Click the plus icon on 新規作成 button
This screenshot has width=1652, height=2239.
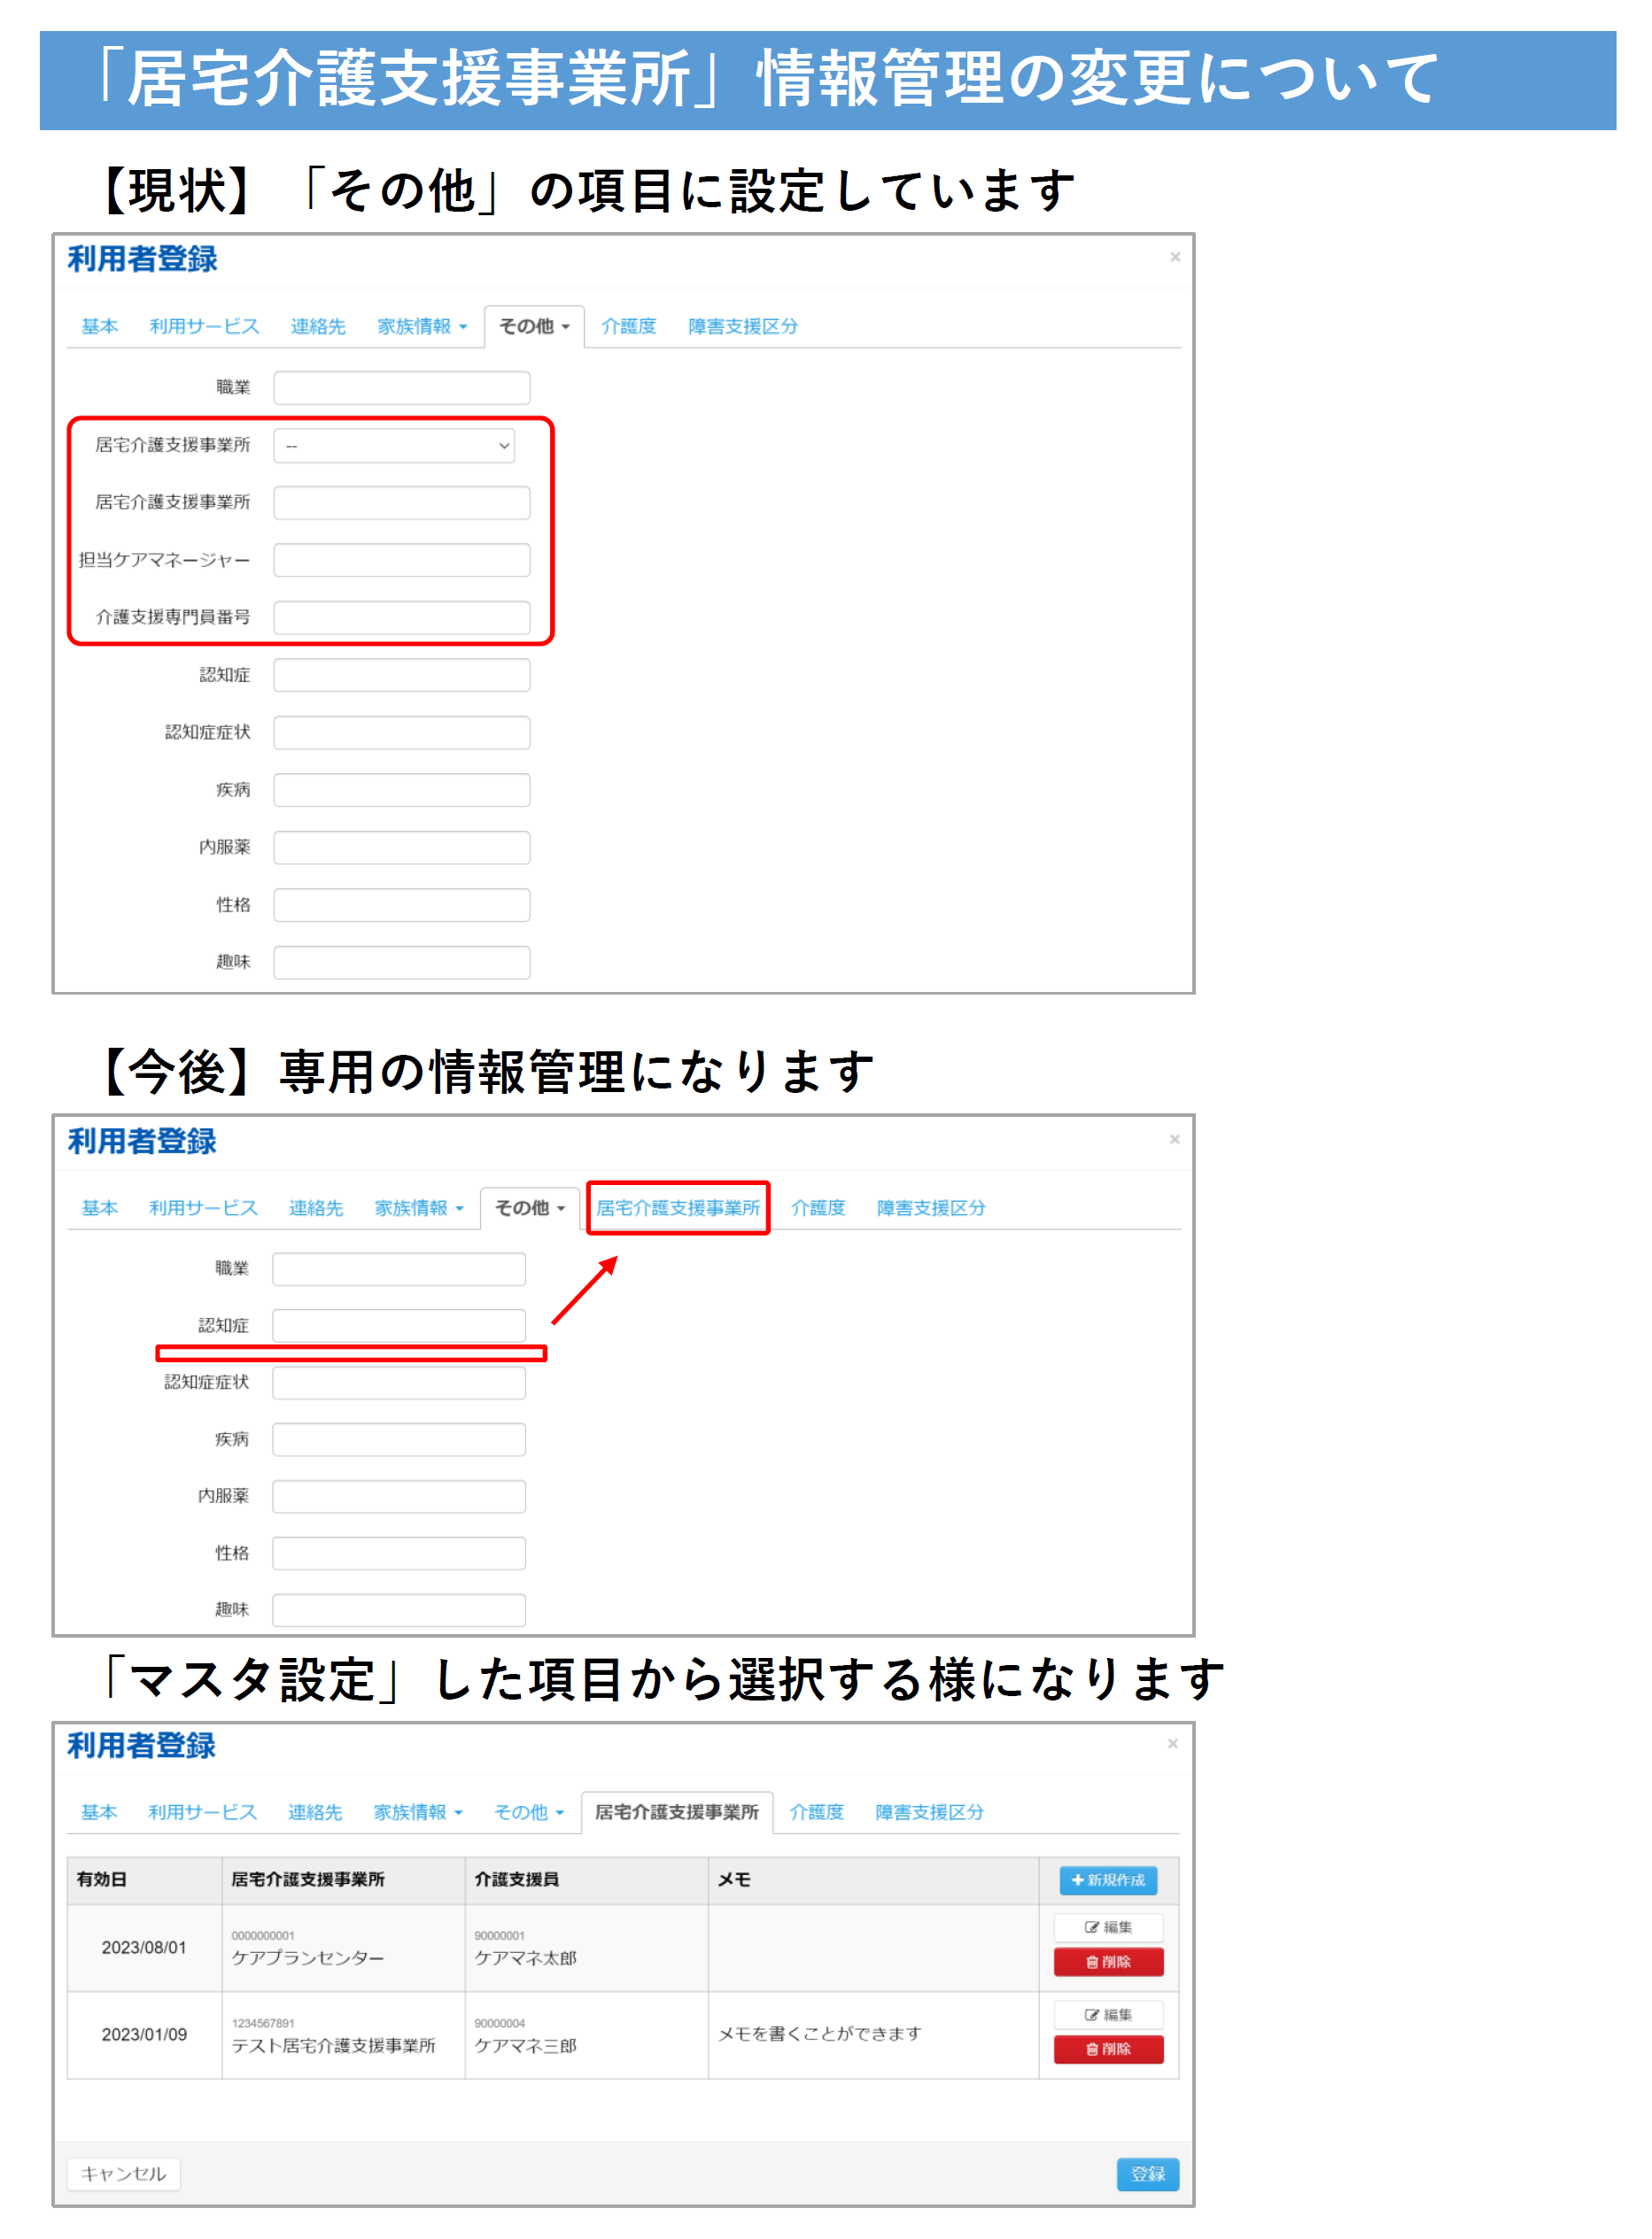pos(1079,1881)
